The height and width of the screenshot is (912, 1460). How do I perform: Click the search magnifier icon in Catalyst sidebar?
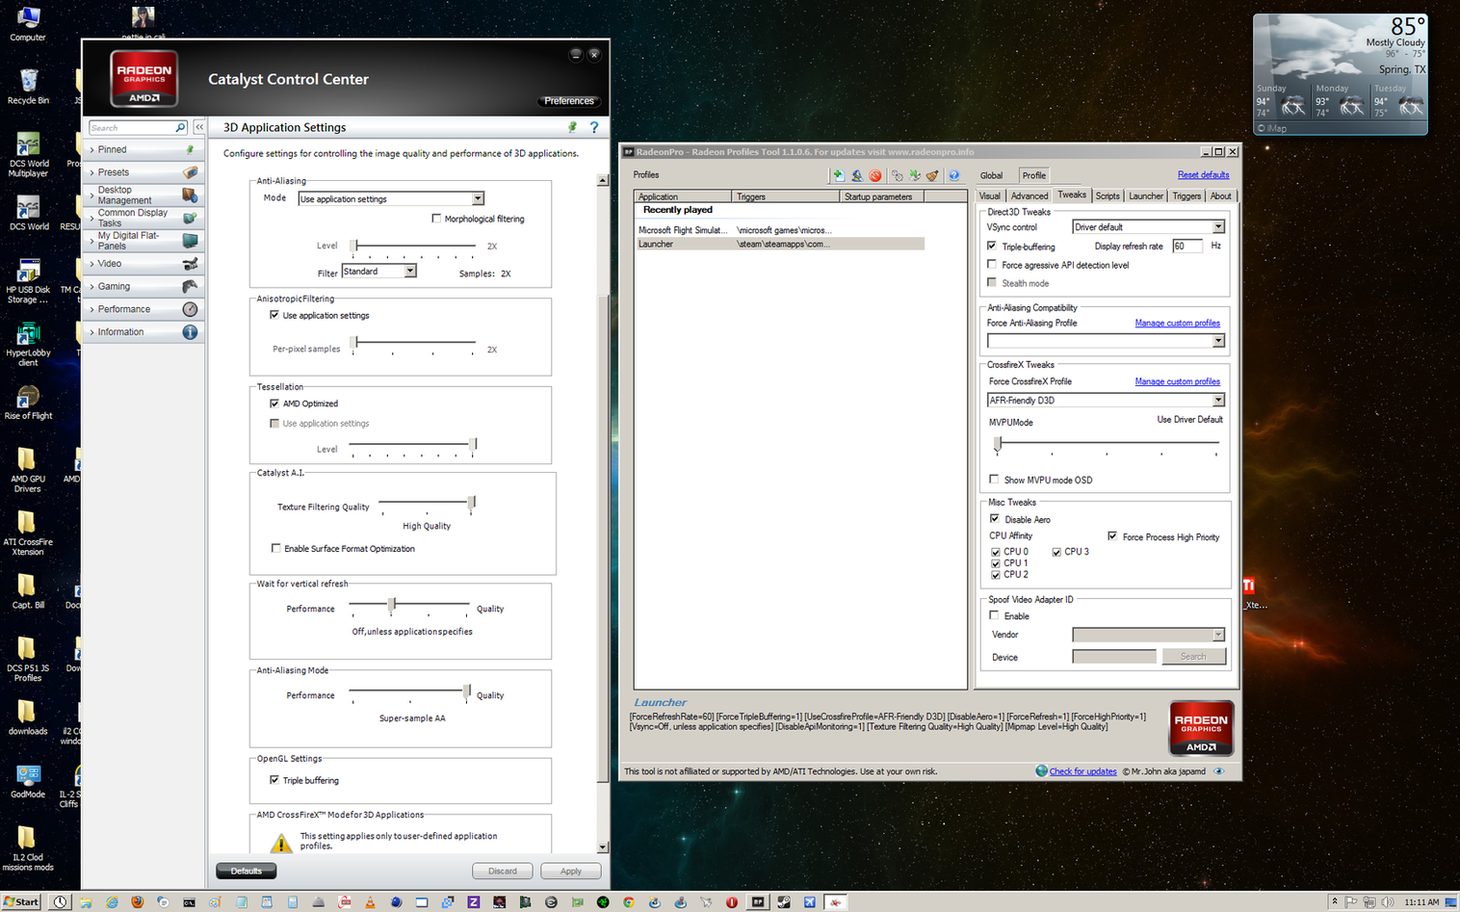180,128
